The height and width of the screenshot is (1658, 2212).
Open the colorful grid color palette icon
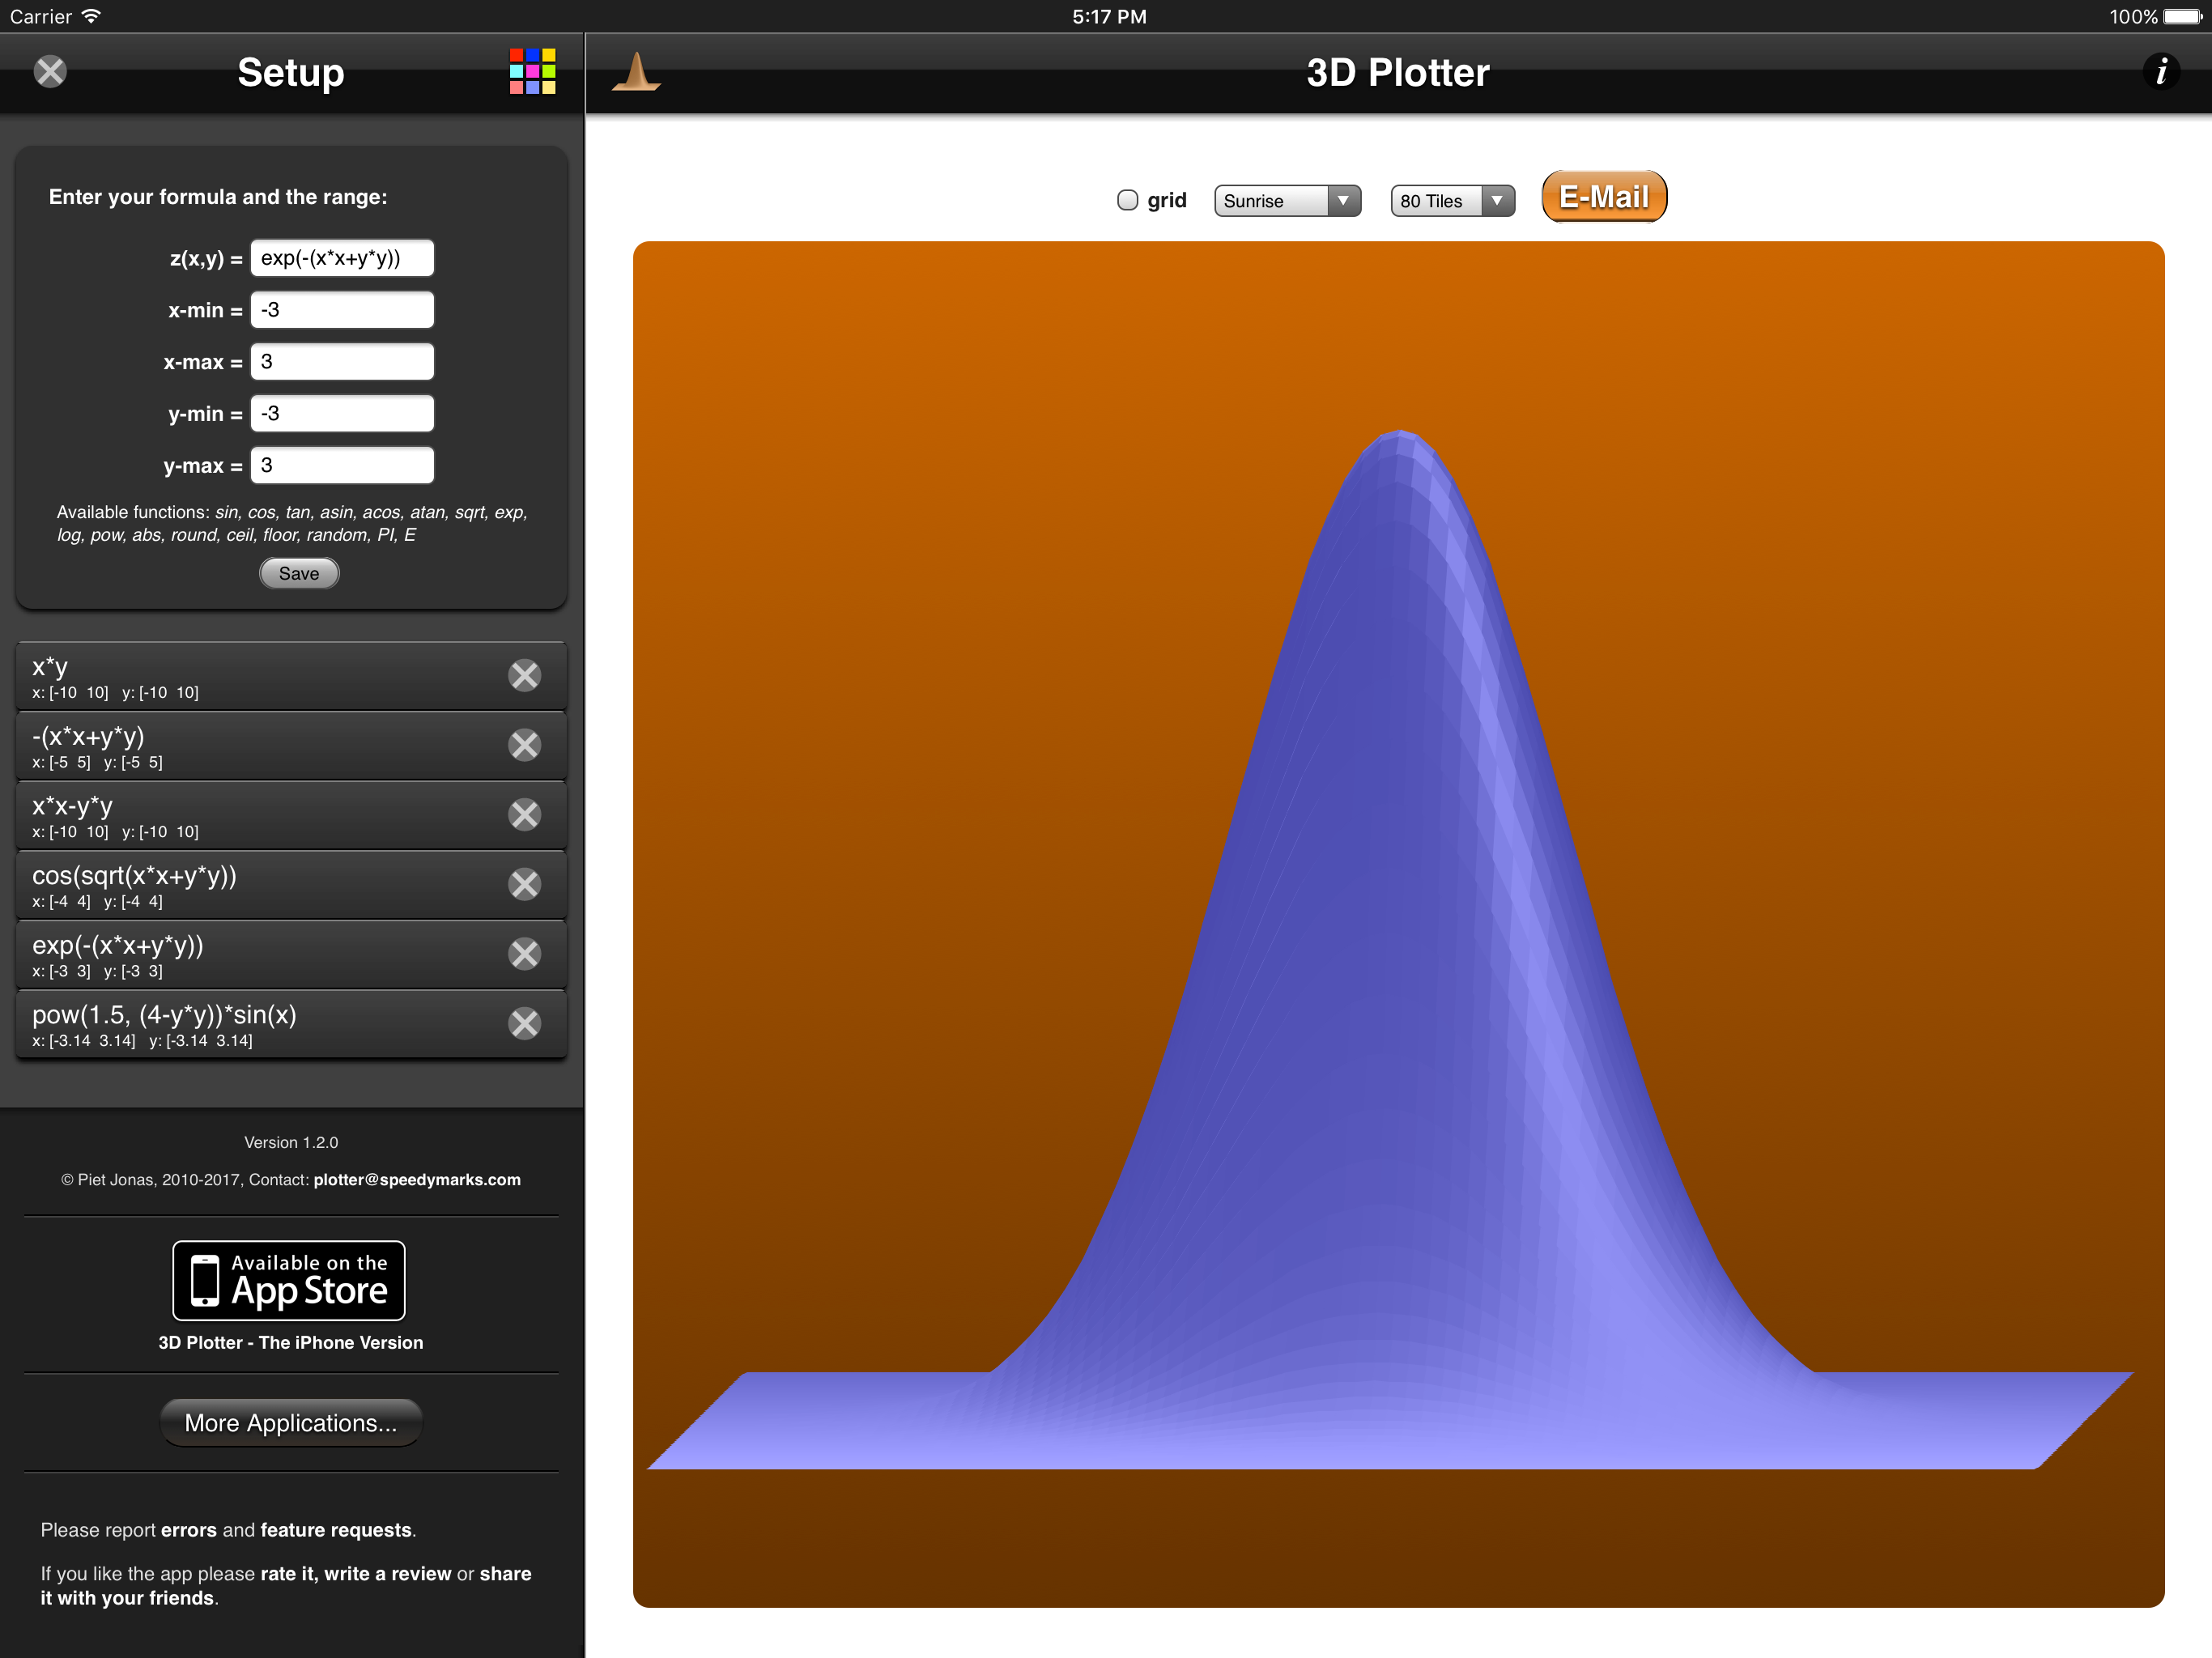(532, 71)
